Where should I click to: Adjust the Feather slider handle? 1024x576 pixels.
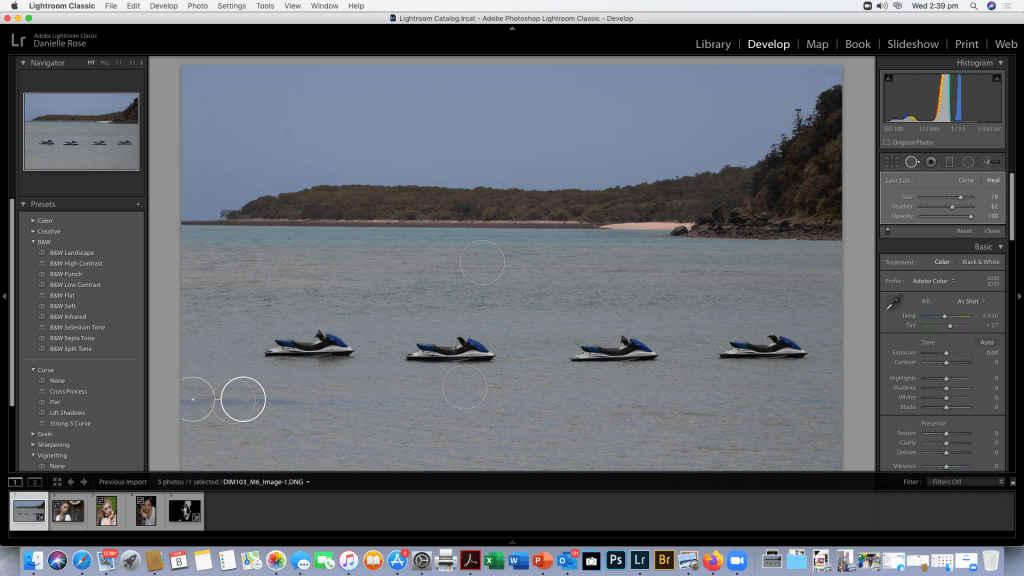952,206
